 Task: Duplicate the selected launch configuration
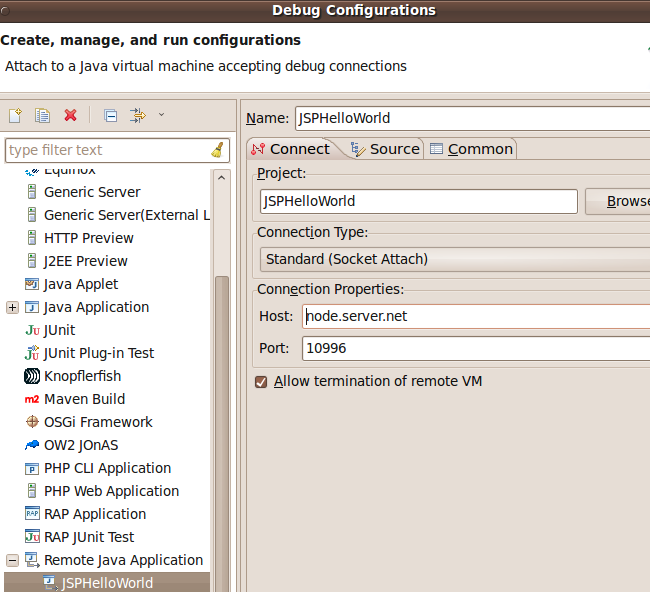[42, 115]
